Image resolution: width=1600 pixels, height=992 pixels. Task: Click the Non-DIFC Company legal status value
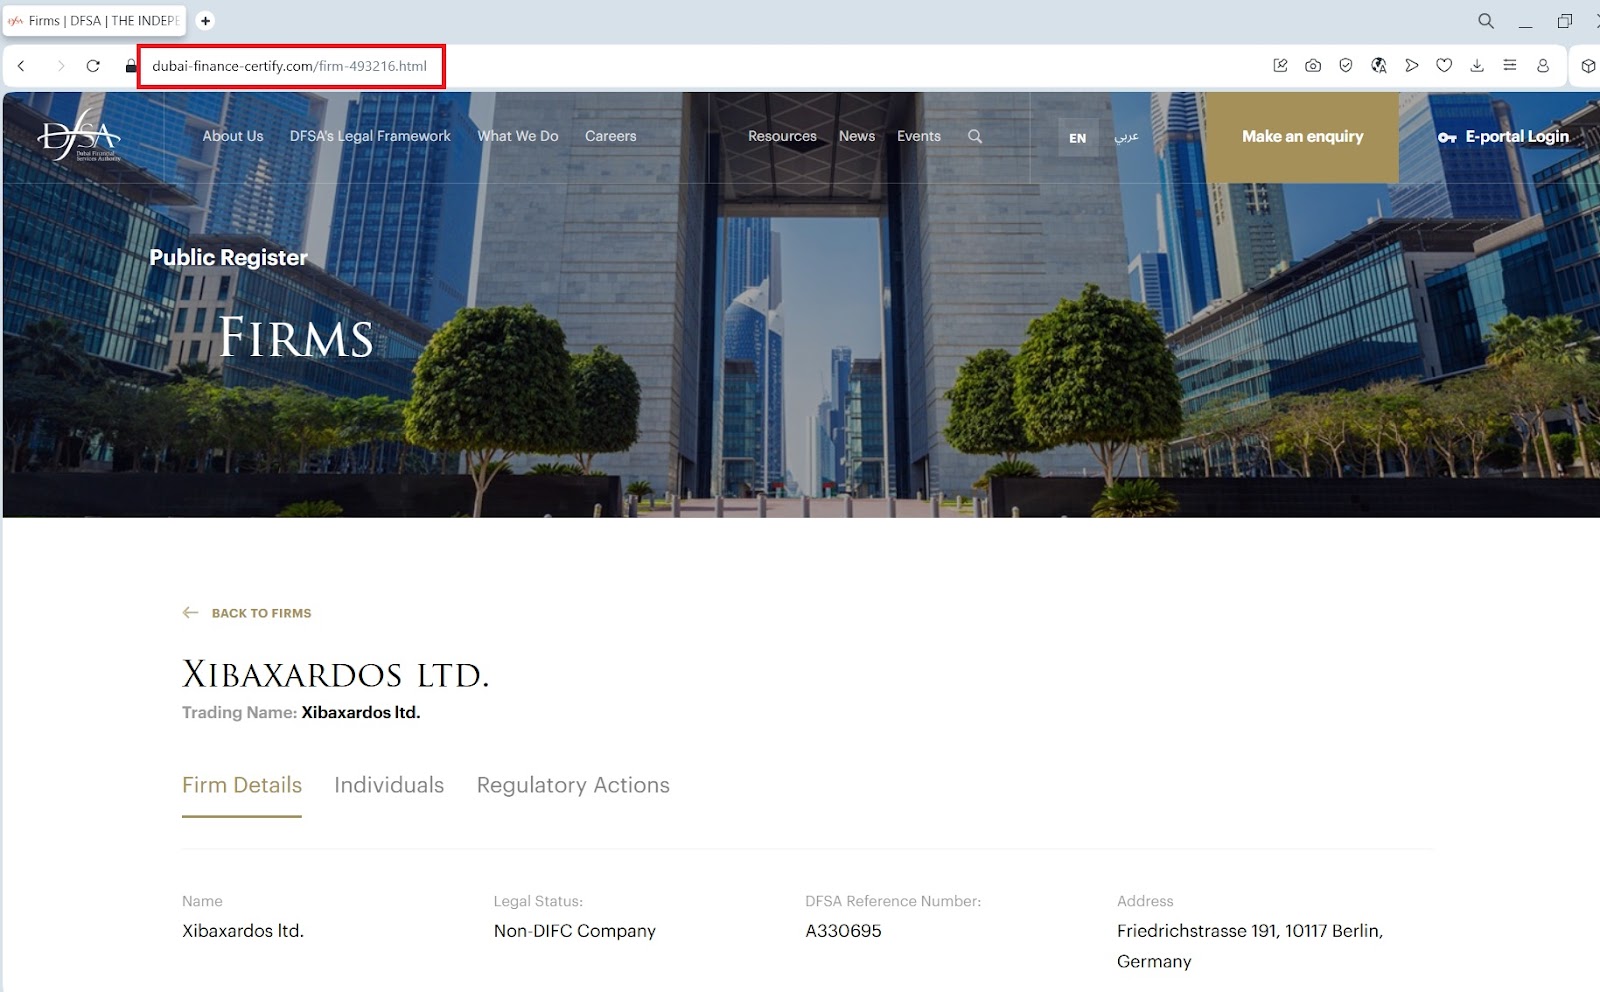[574, 931]
